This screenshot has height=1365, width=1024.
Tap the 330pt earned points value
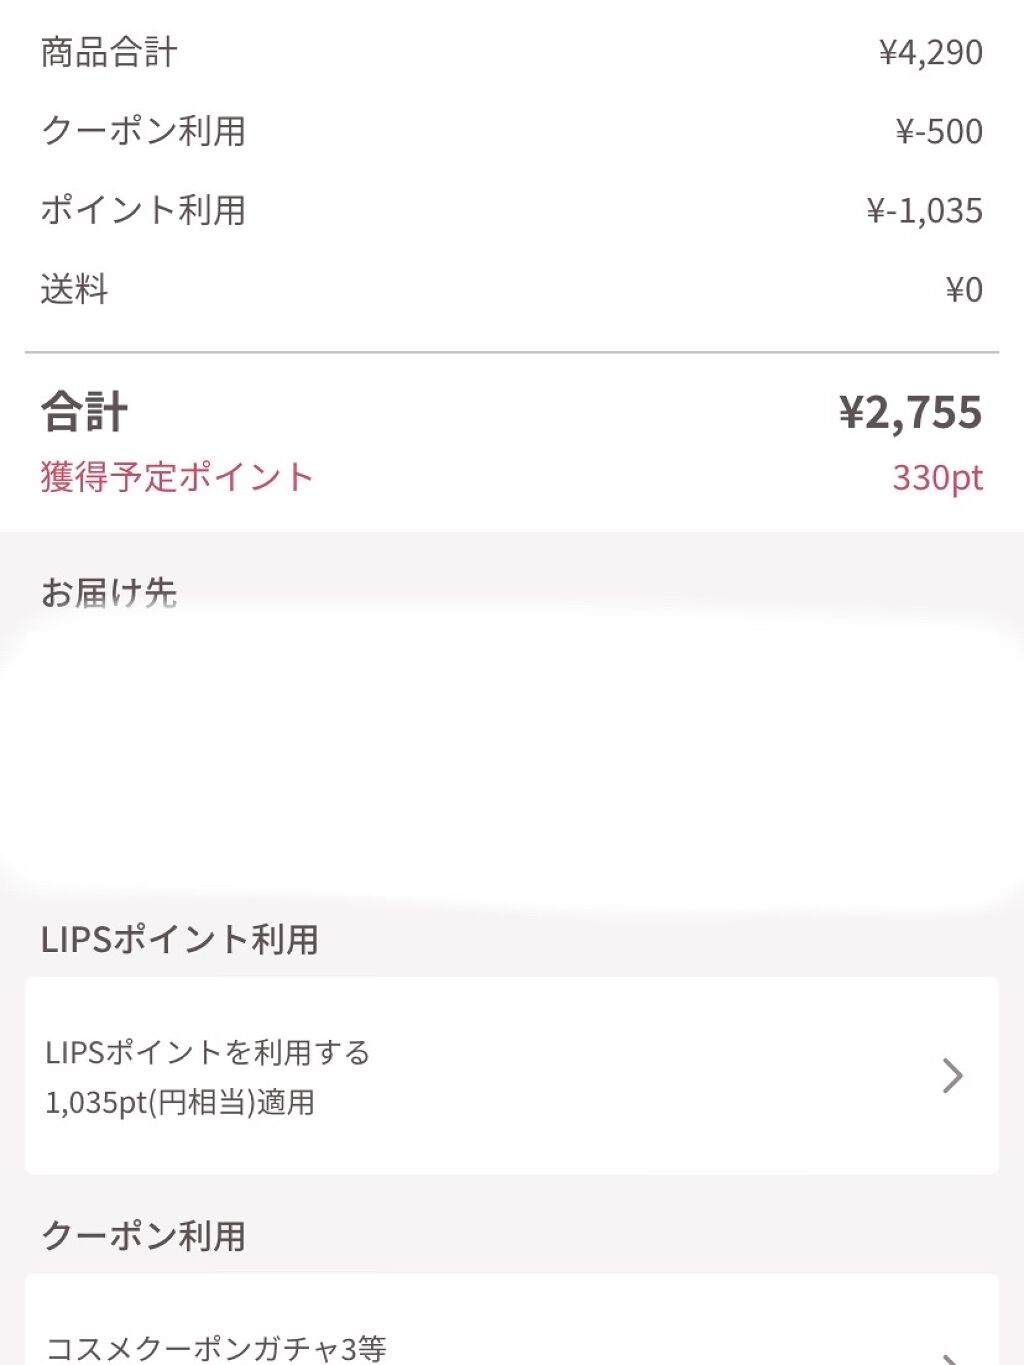(x=937, y=477)
